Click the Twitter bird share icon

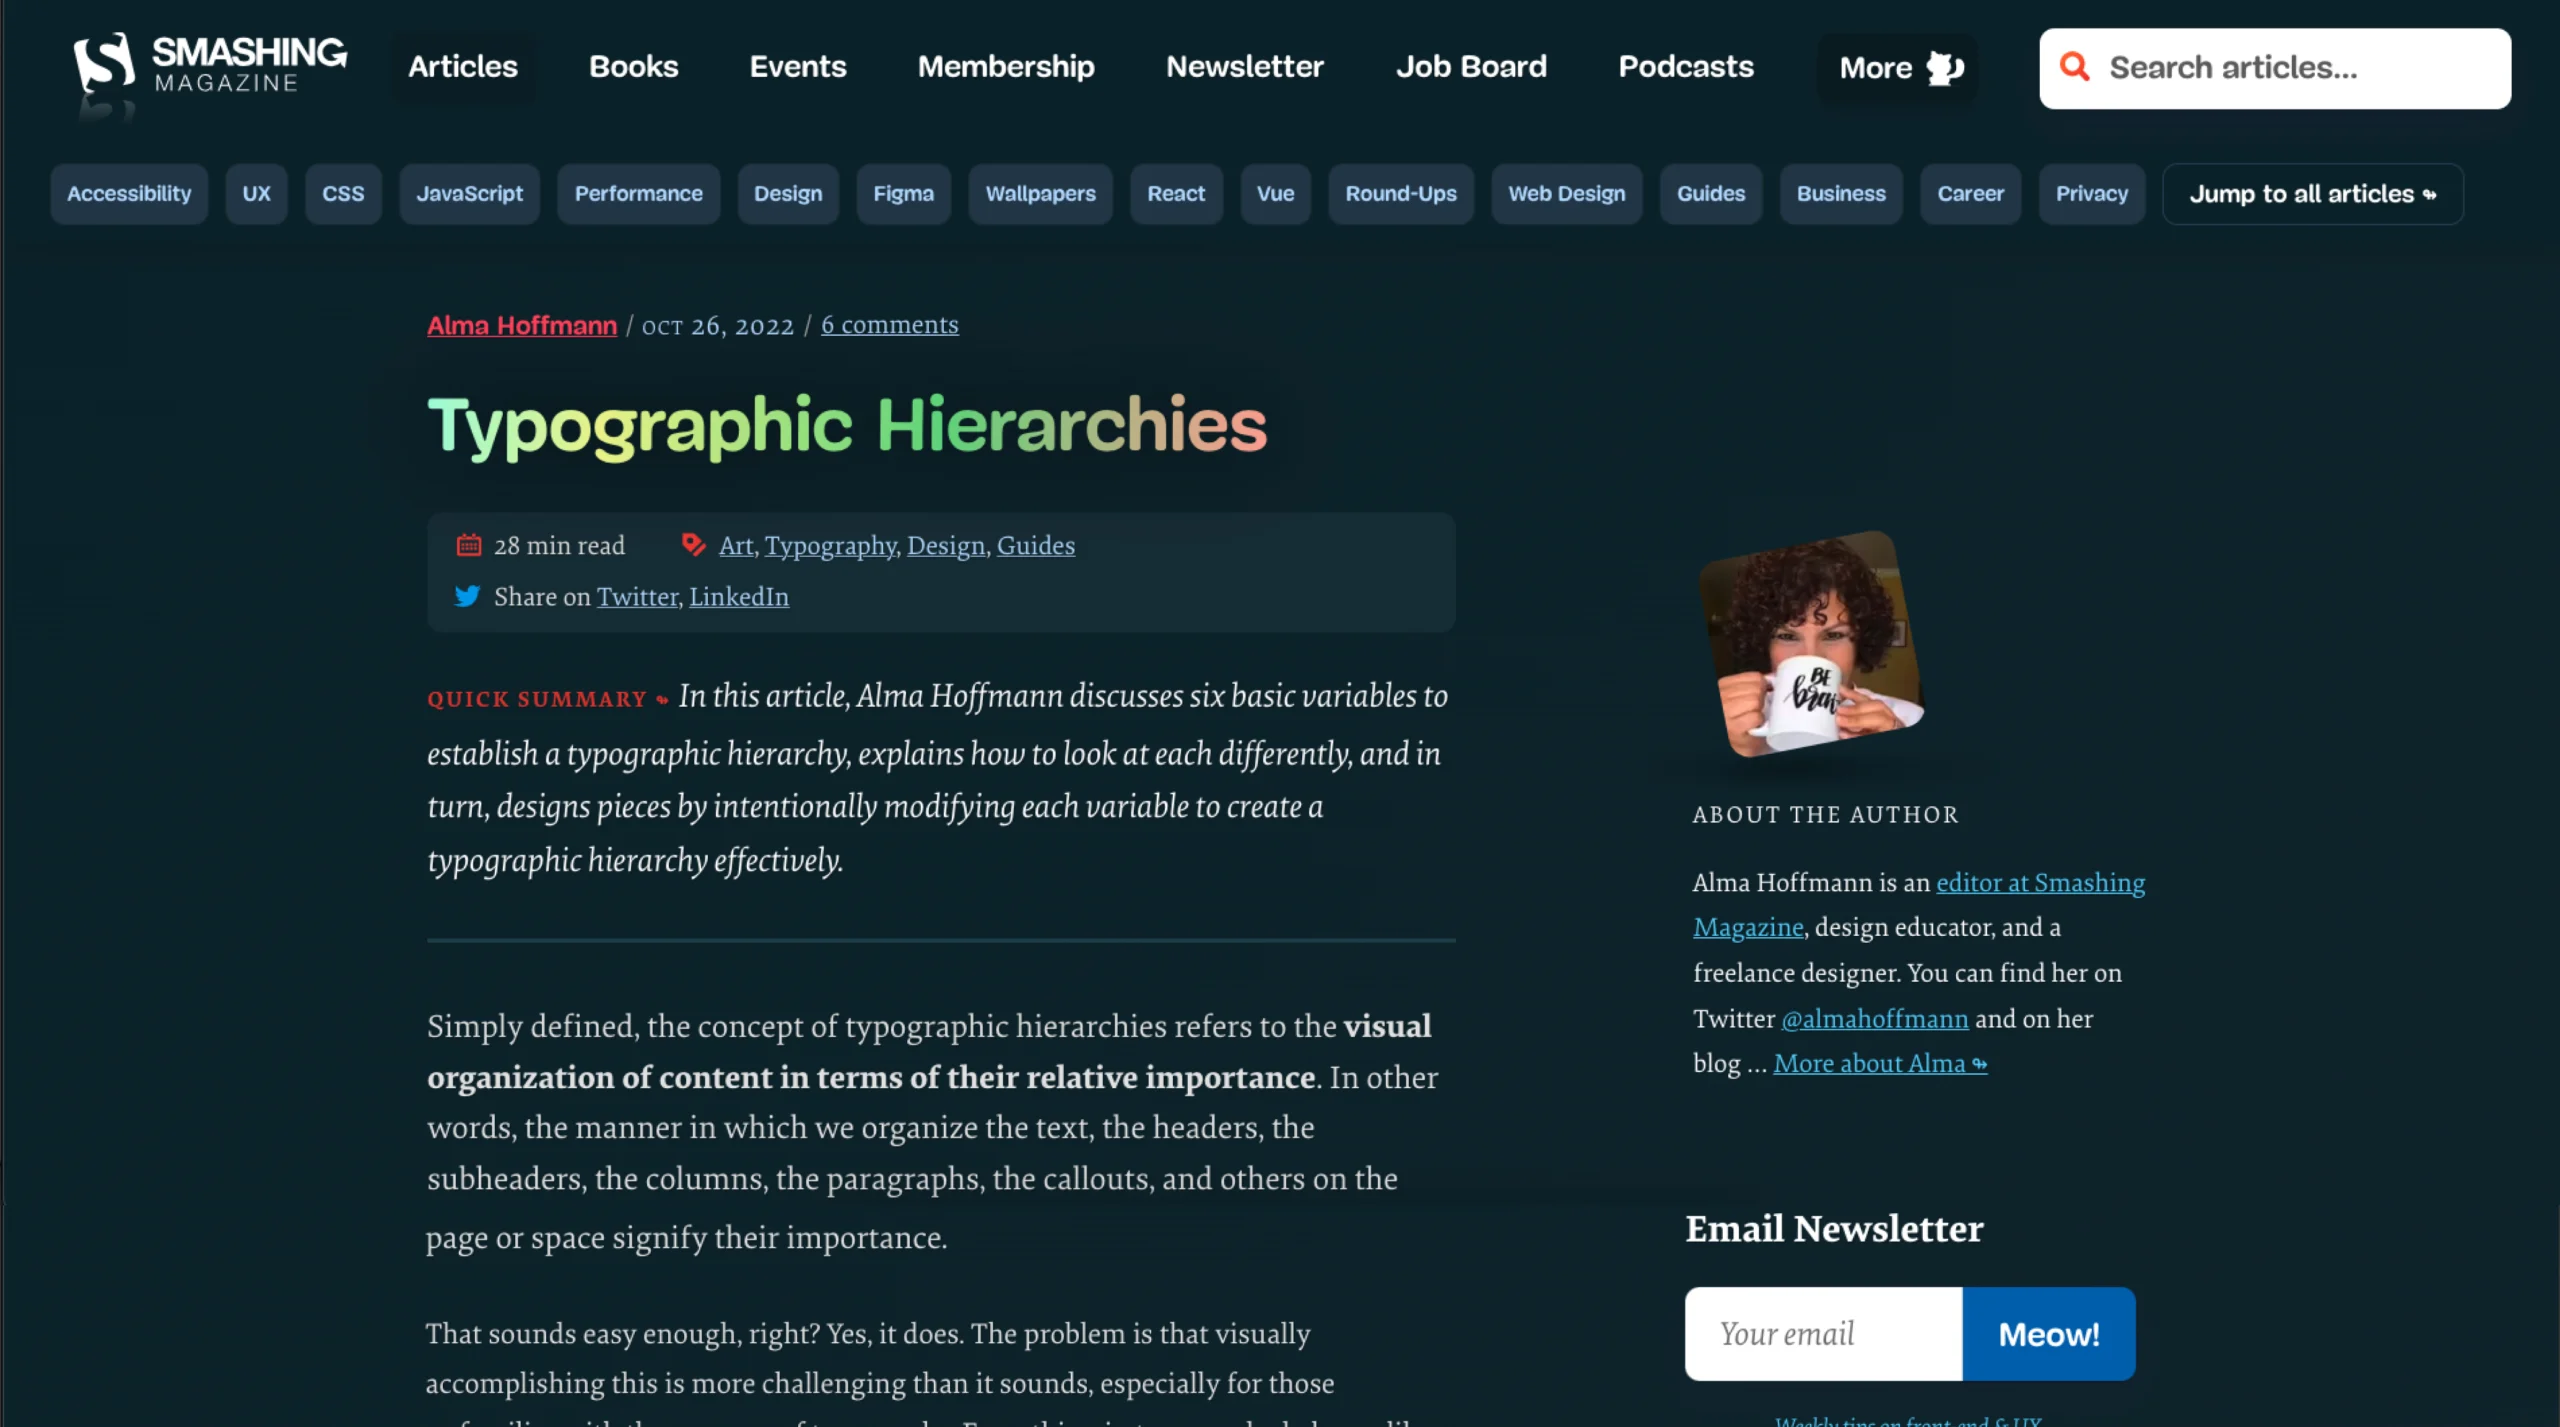[467, 596]
